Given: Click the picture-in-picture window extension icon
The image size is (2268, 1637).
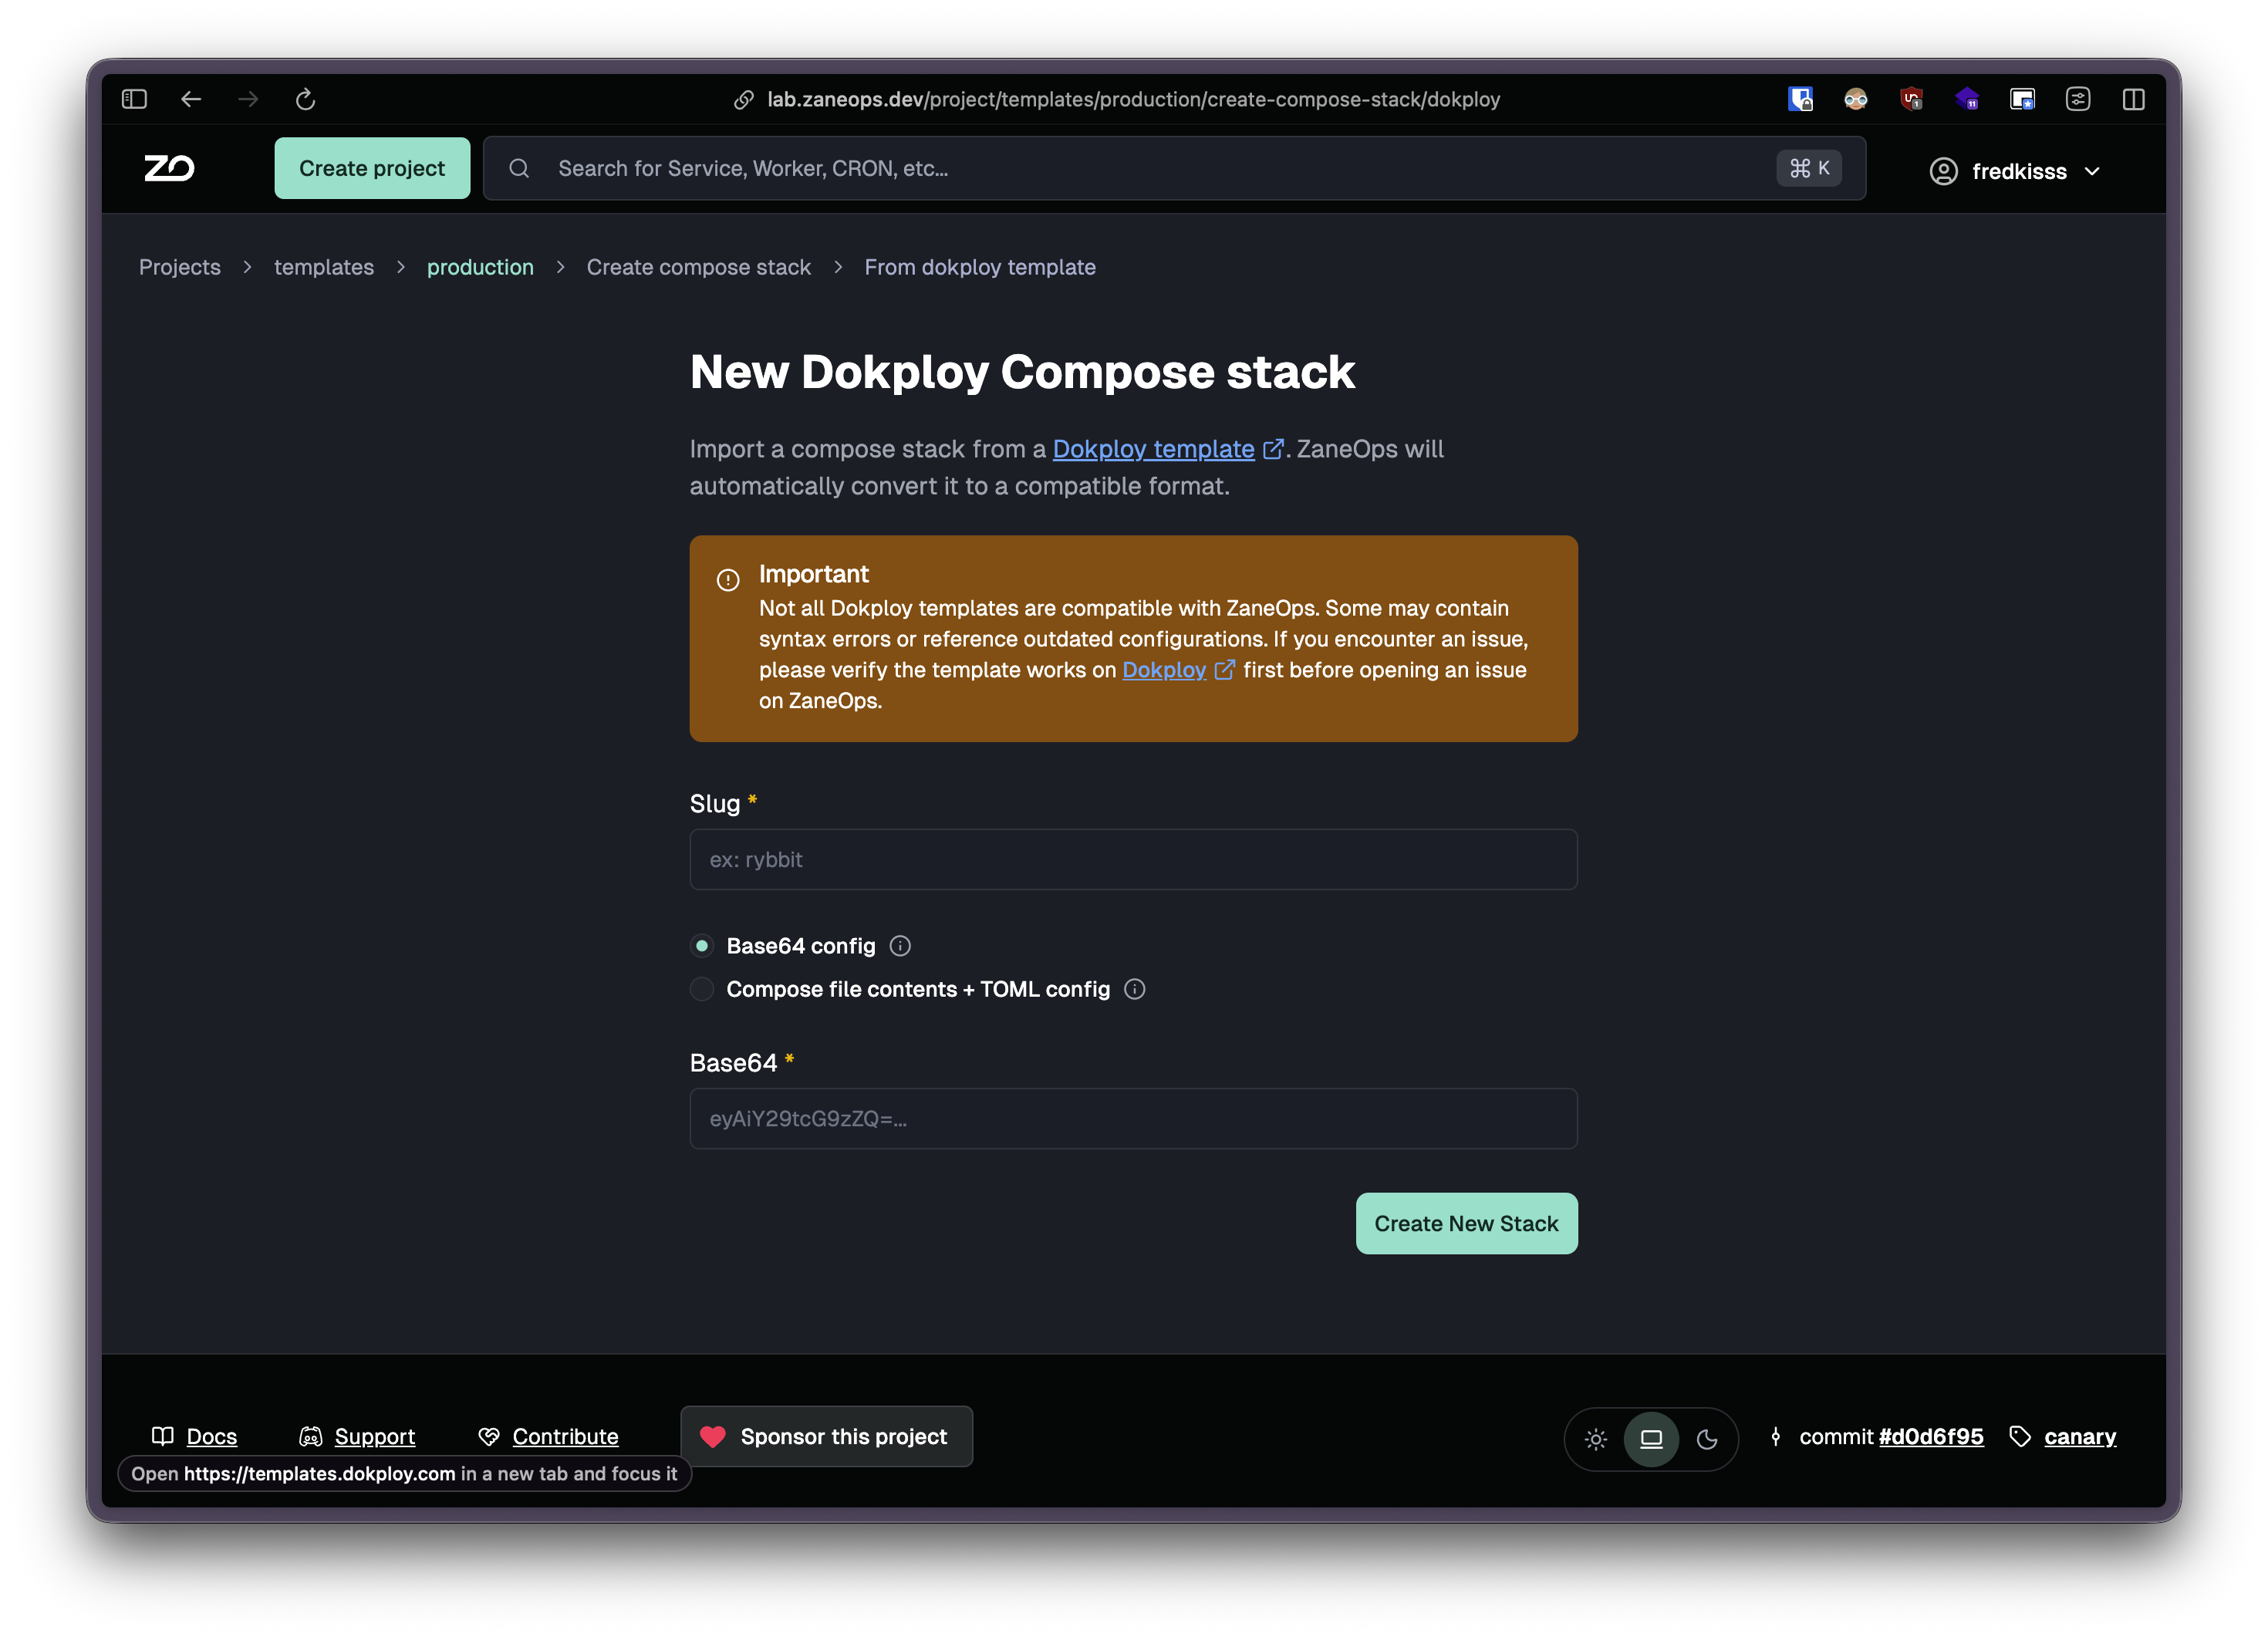Looking at the screenshot, I should point(2022,99).
